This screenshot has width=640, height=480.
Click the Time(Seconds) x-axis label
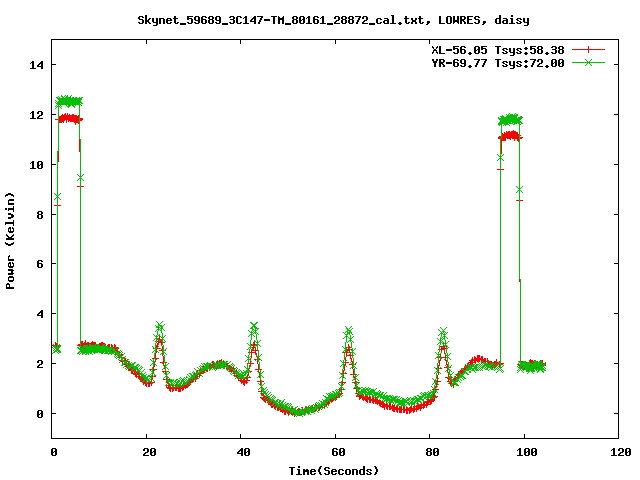tap(333, 471)
